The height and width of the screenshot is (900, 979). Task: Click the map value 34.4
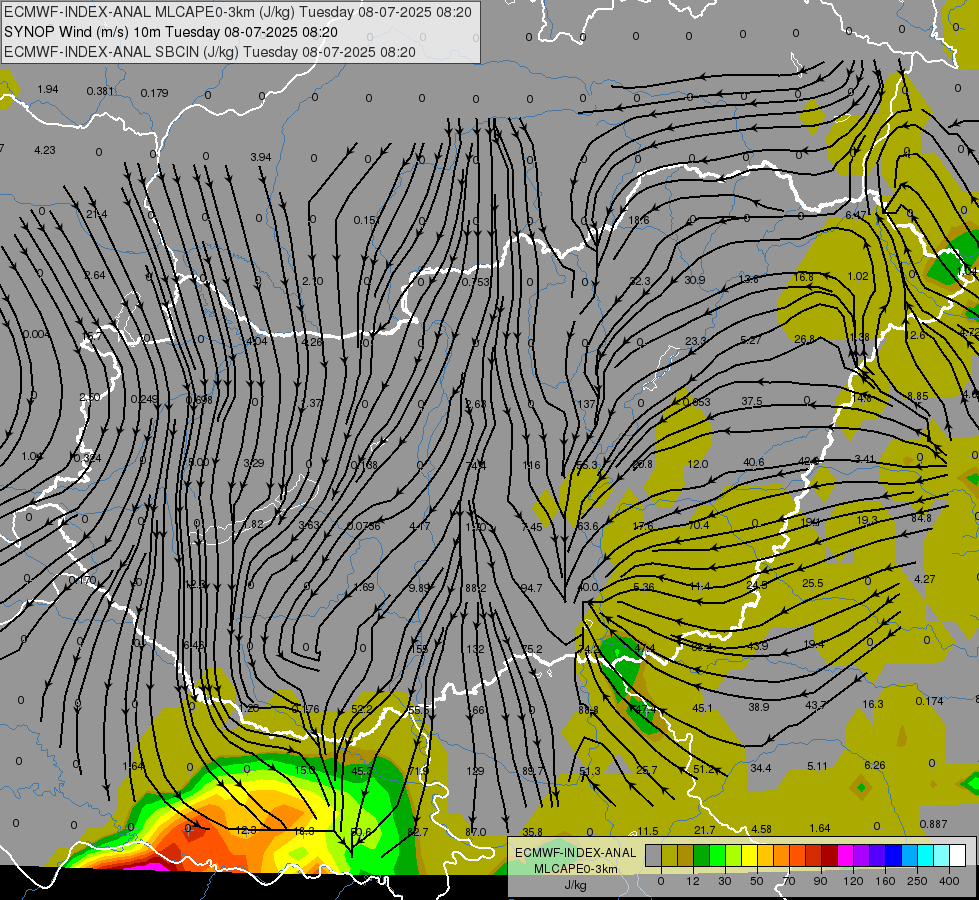coord(760,768)
